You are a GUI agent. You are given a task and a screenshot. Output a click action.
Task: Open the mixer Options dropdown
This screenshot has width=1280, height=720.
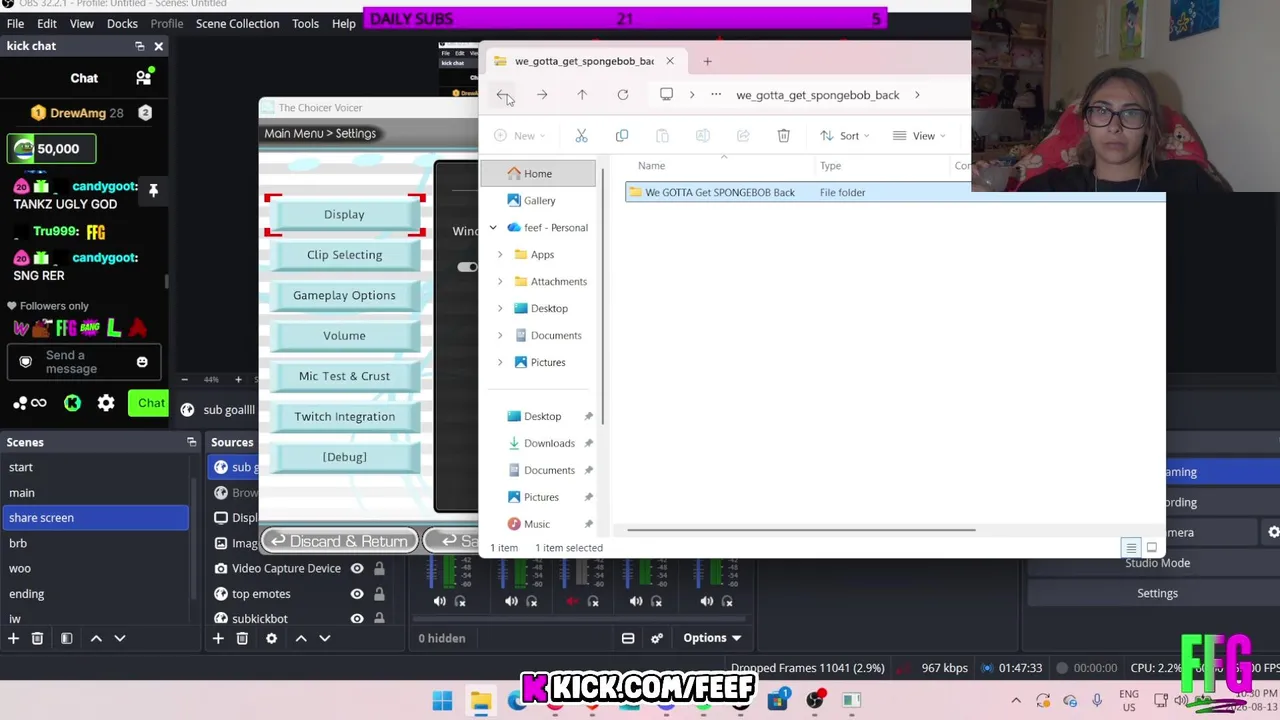coord(712,638)
